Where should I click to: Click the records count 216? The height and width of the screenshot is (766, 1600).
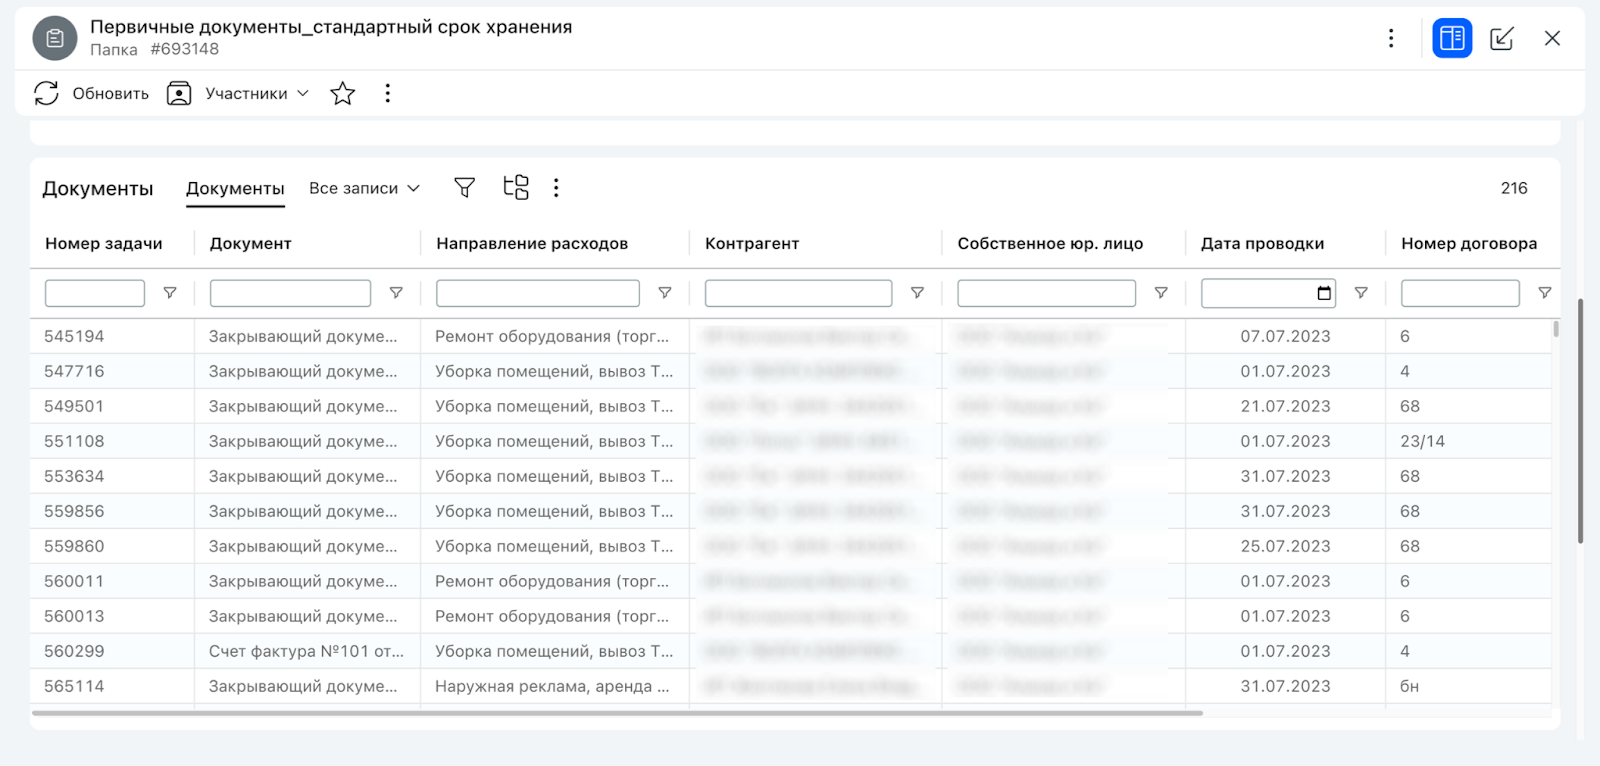(x=1514, y=188)
